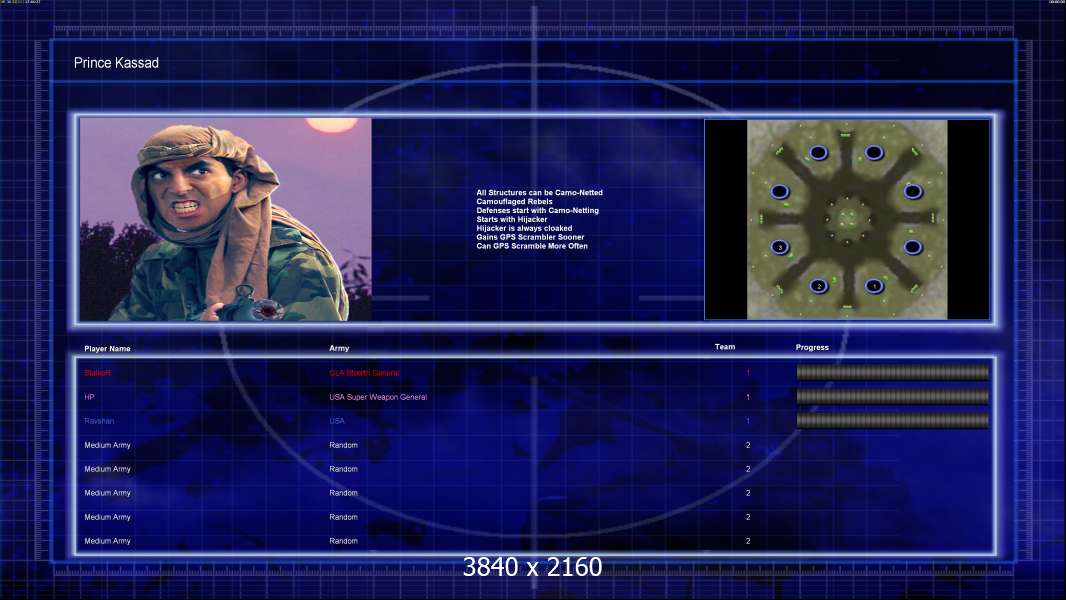Click team number in Ravshan's row

[748, 421]
